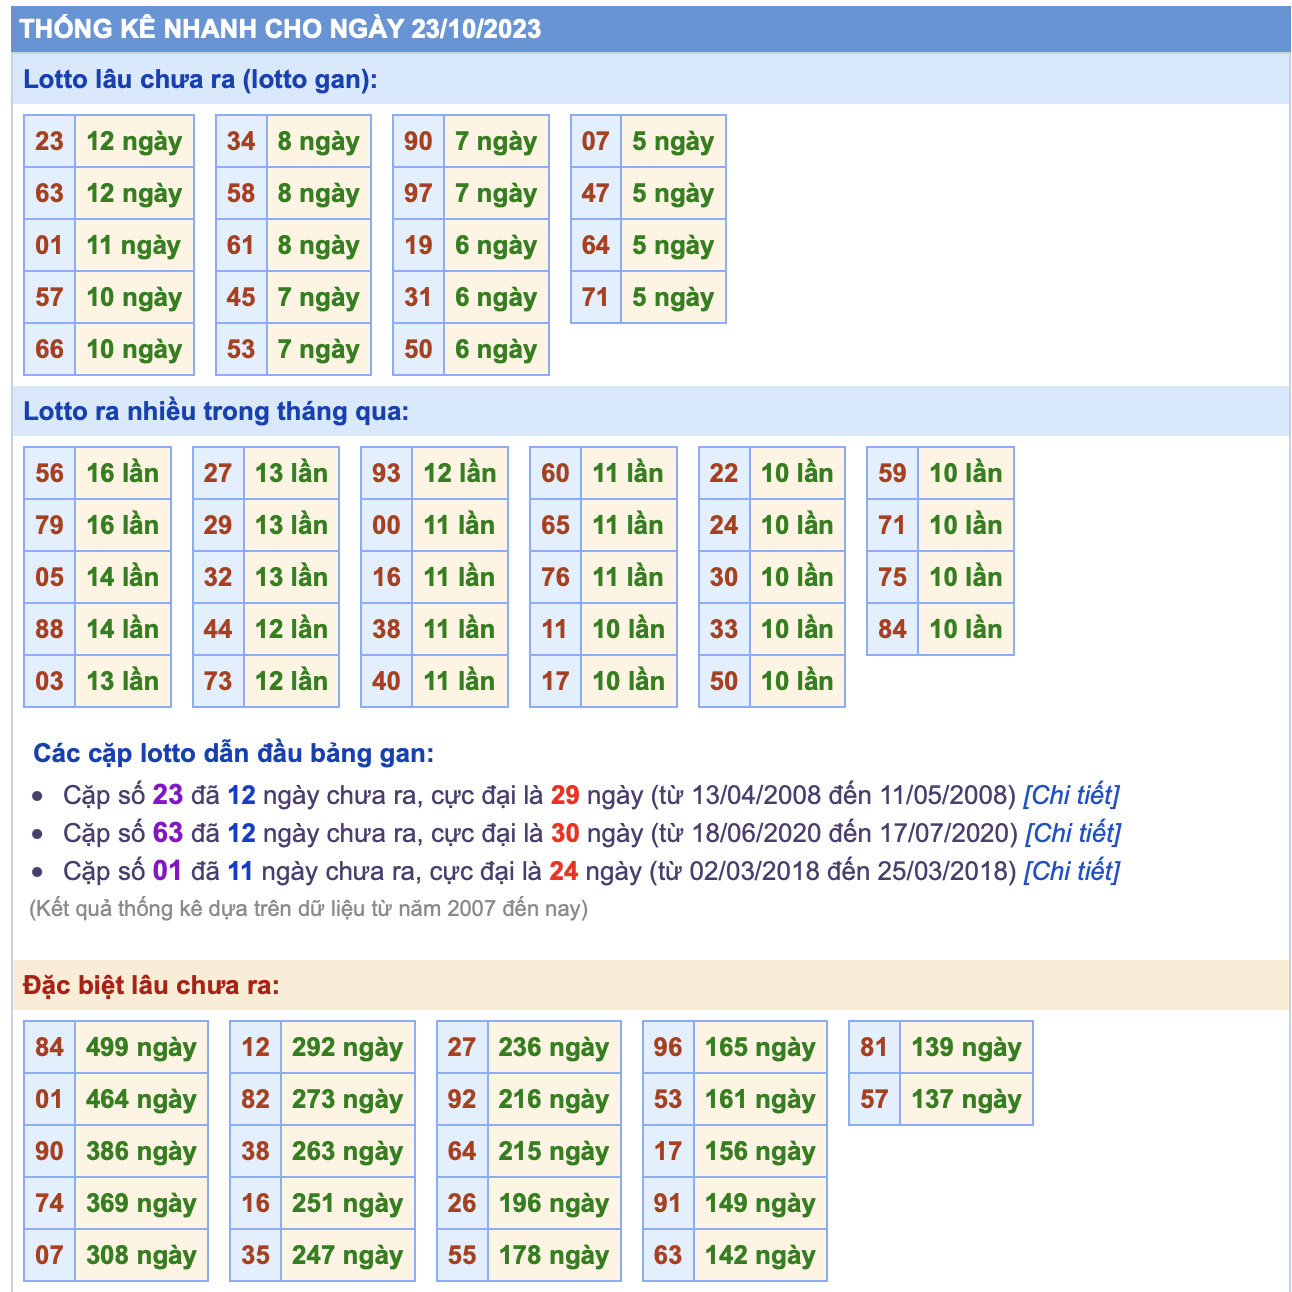This screenshot has height=1292, width=1292.
Task: Select number 55 in the '178 ngày' row
Action: (462, 1255)
